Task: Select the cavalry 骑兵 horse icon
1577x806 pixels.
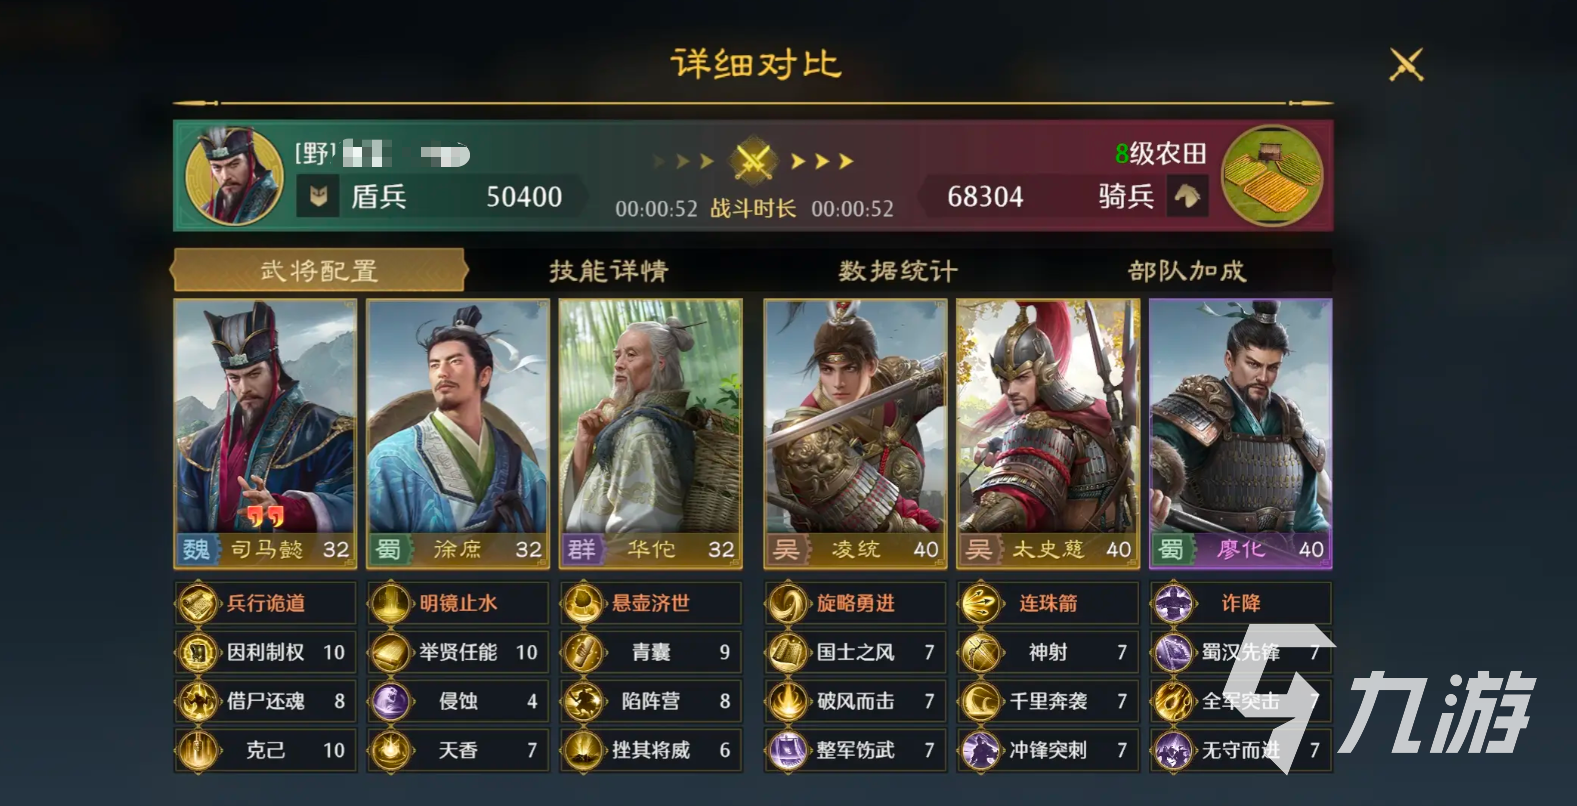Action: point(1187,196)
